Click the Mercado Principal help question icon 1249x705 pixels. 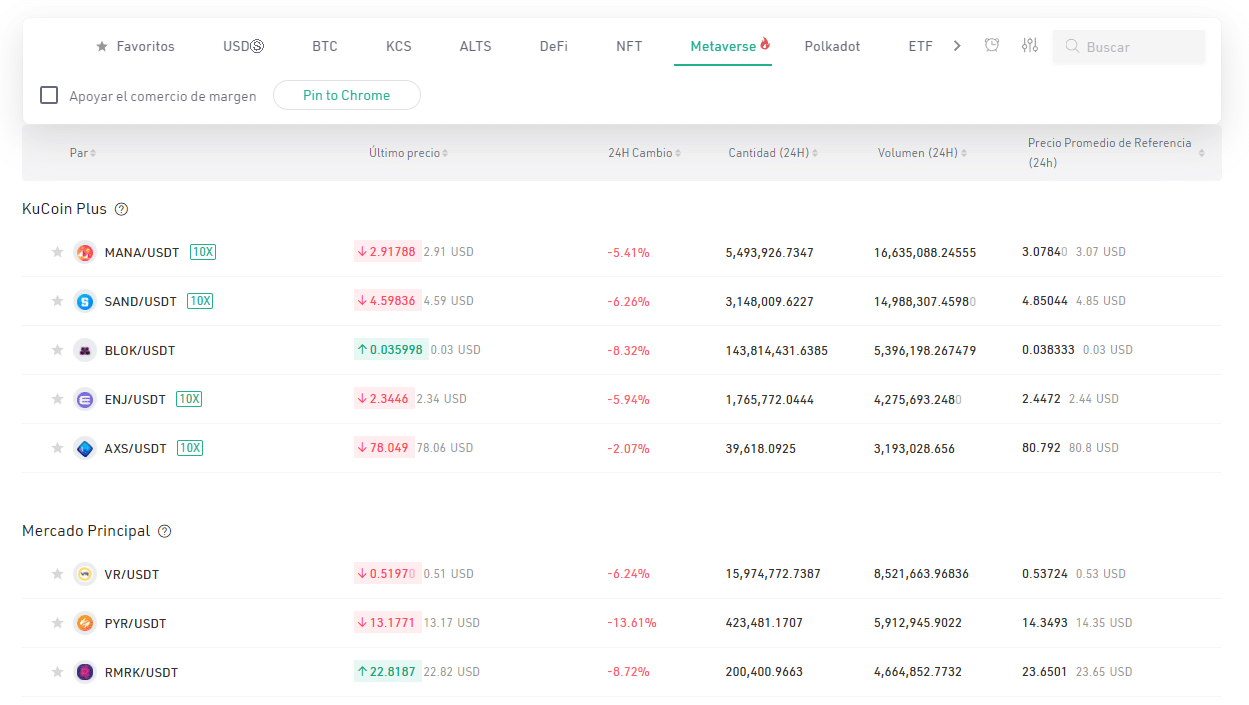pos(165,531)
